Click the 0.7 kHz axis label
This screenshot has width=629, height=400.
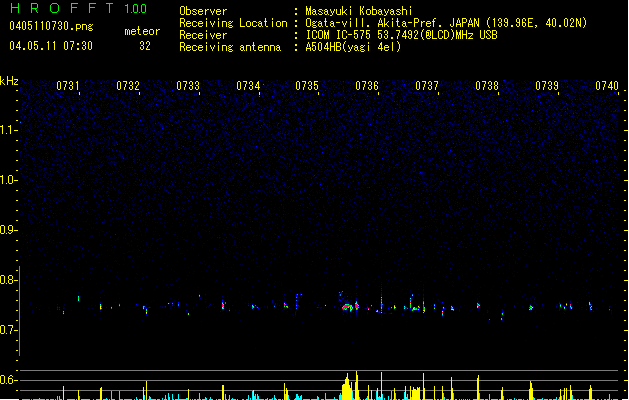click(9, 330)
